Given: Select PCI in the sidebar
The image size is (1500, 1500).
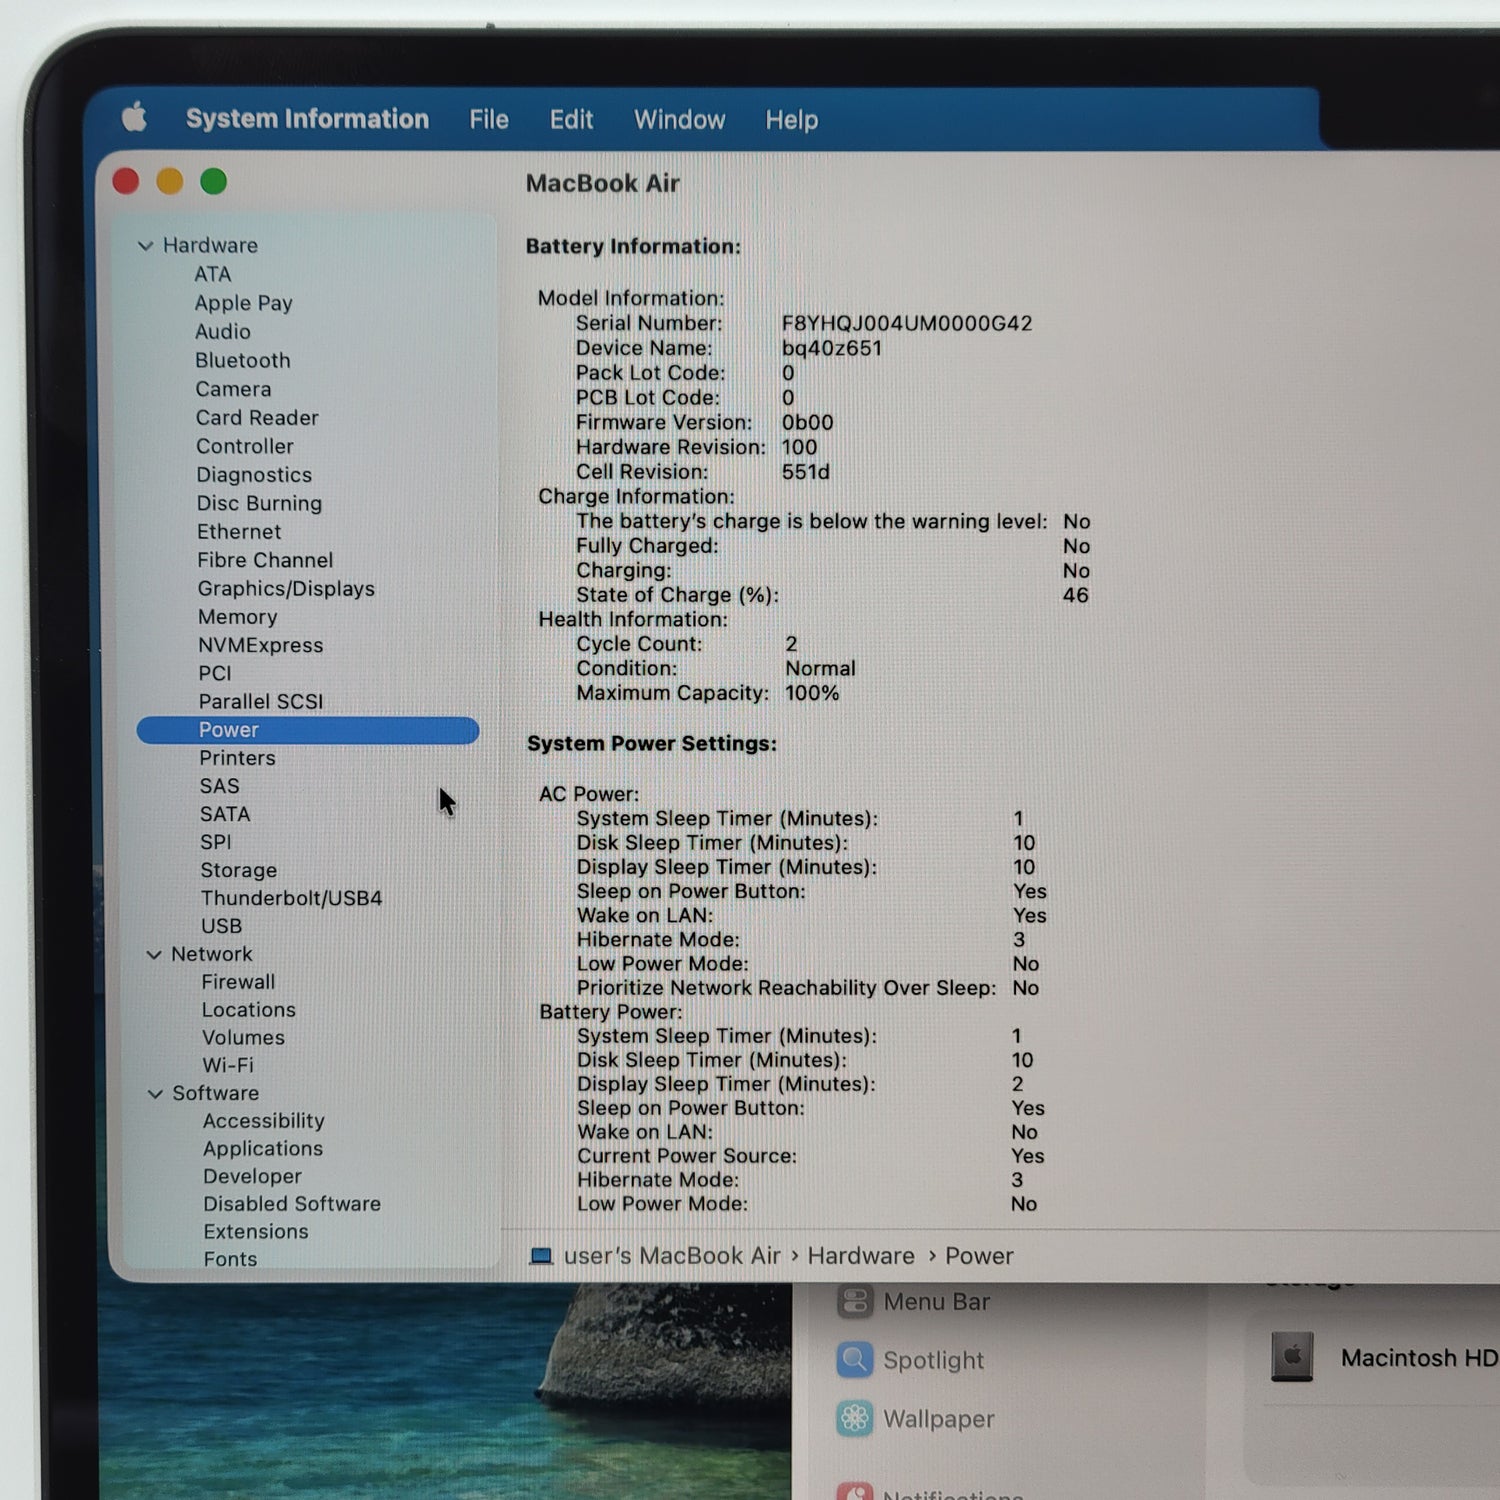Looking at the screenshot, I should click(215, 673).
